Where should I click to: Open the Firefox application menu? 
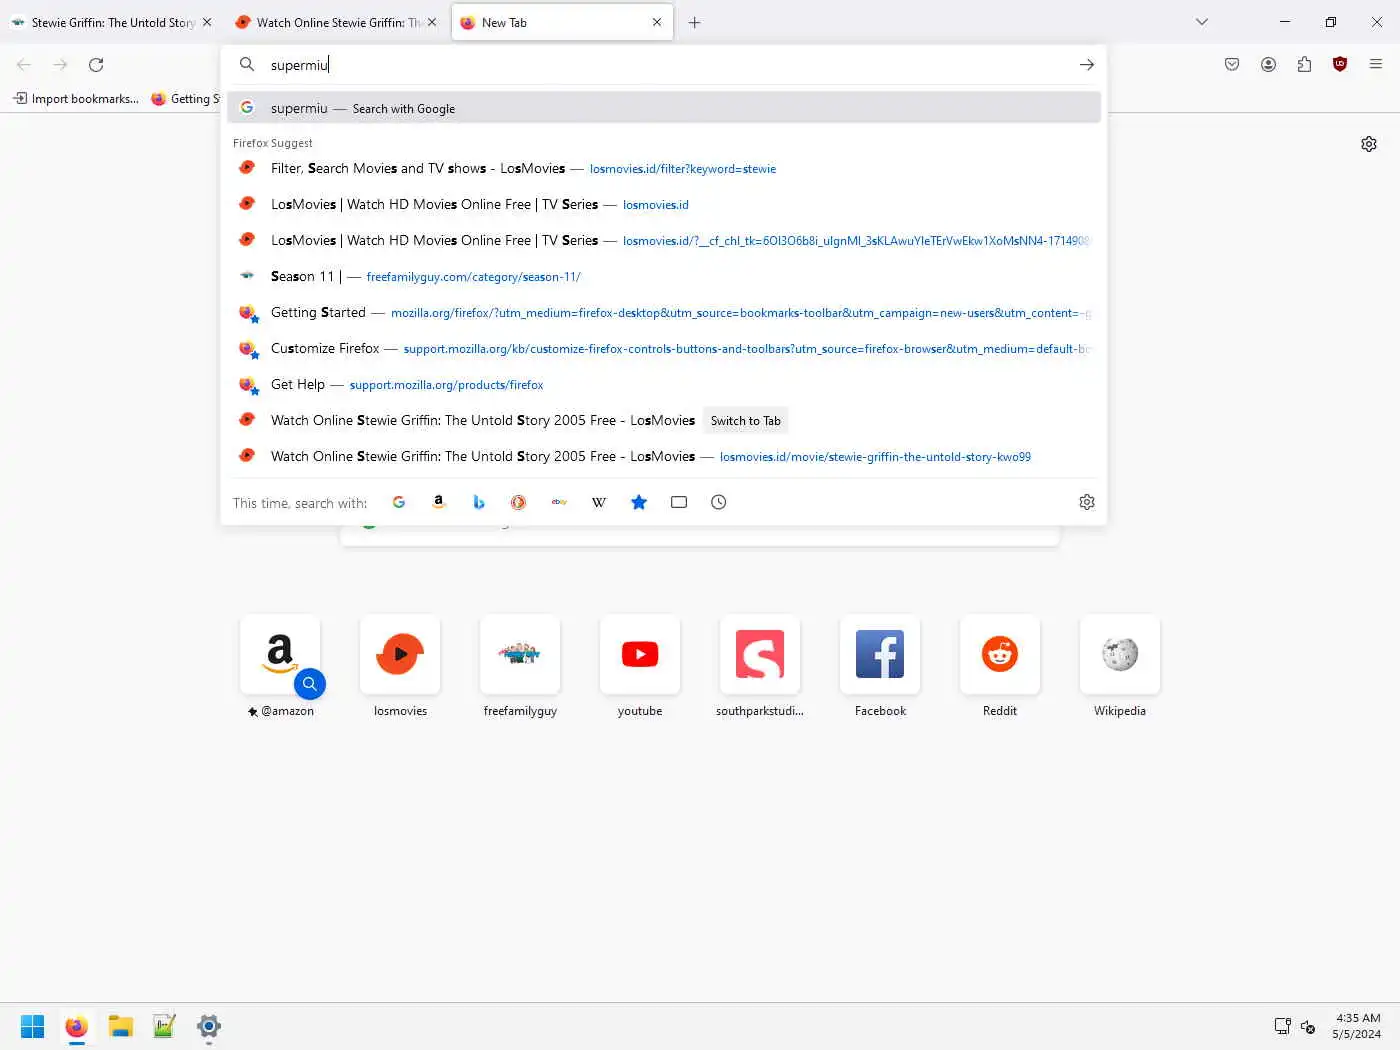[1376, 64]
